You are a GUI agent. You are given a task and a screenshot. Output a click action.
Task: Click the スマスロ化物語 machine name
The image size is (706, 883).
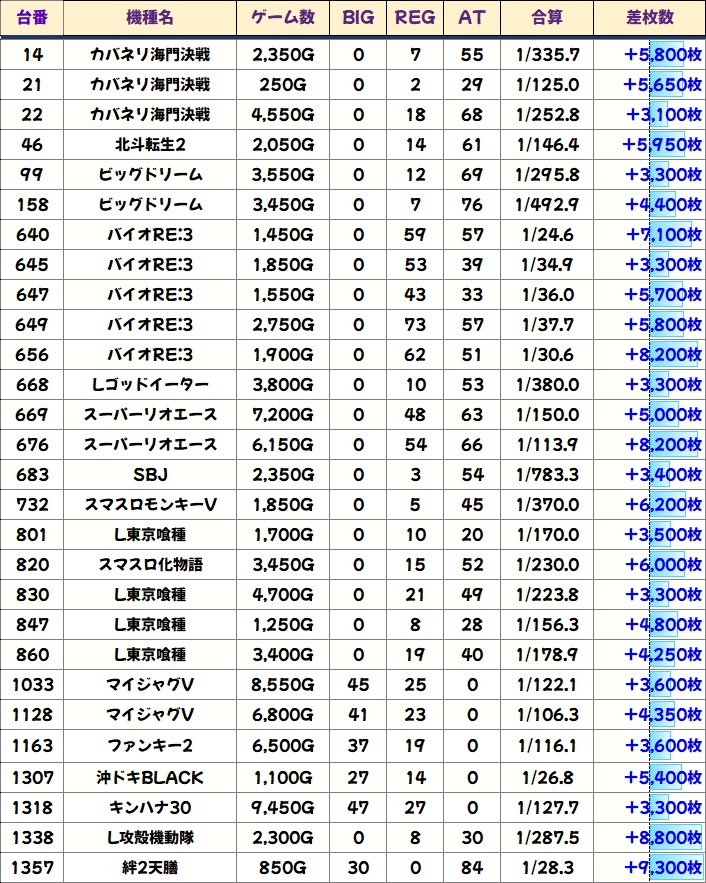tap(150, 565)
